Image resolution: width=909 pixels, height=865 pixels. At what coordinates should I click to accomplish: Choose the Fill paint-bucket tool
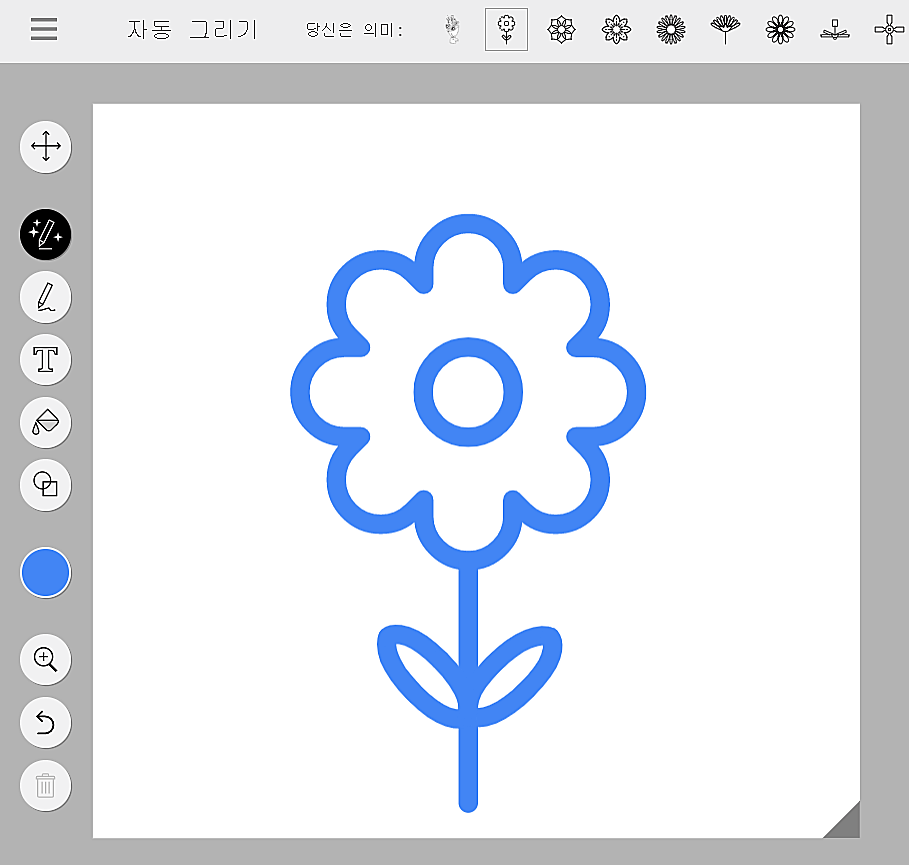coord(45,423)
